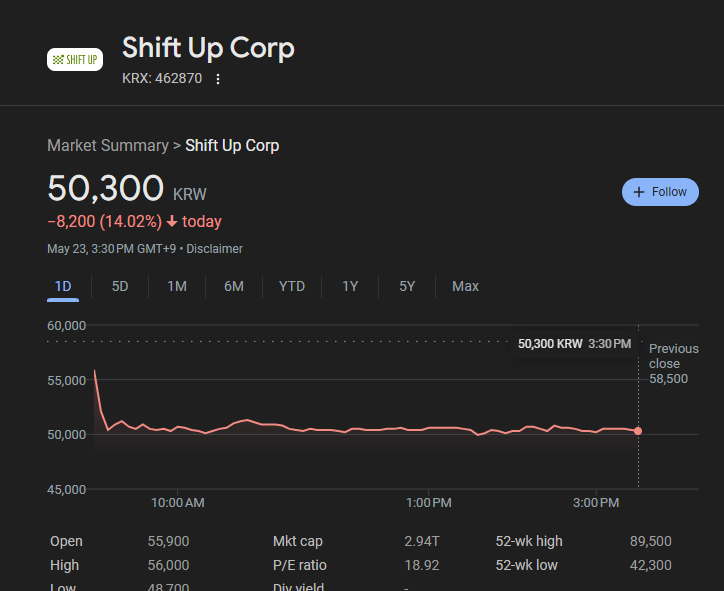Show the Max chart range
The width and height of the screenshot is (724, 591).
465,286
